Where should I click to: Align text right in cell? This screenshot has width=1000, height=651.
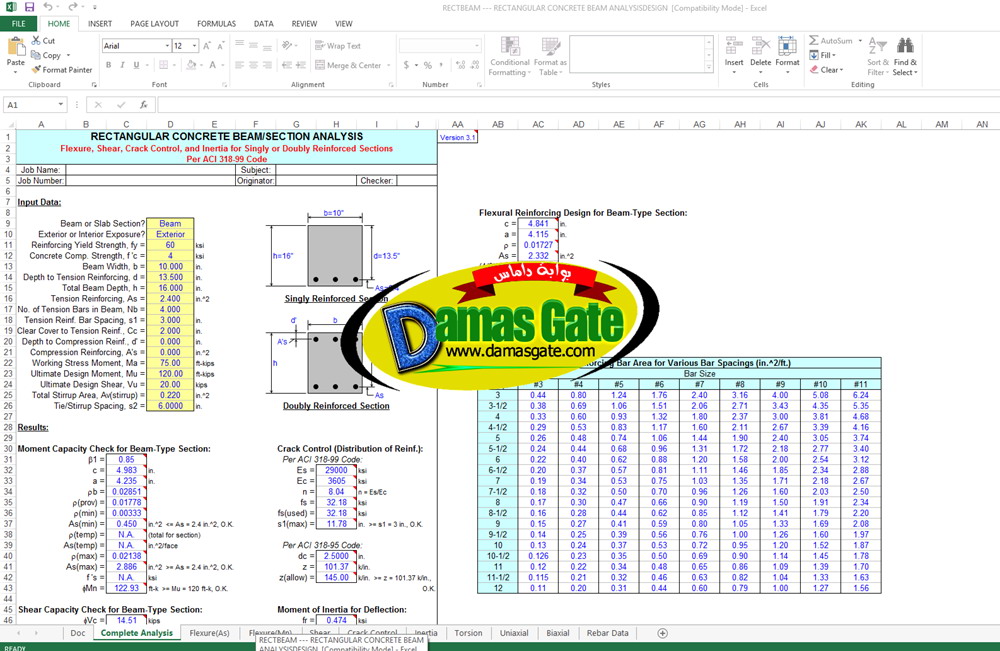267,65
